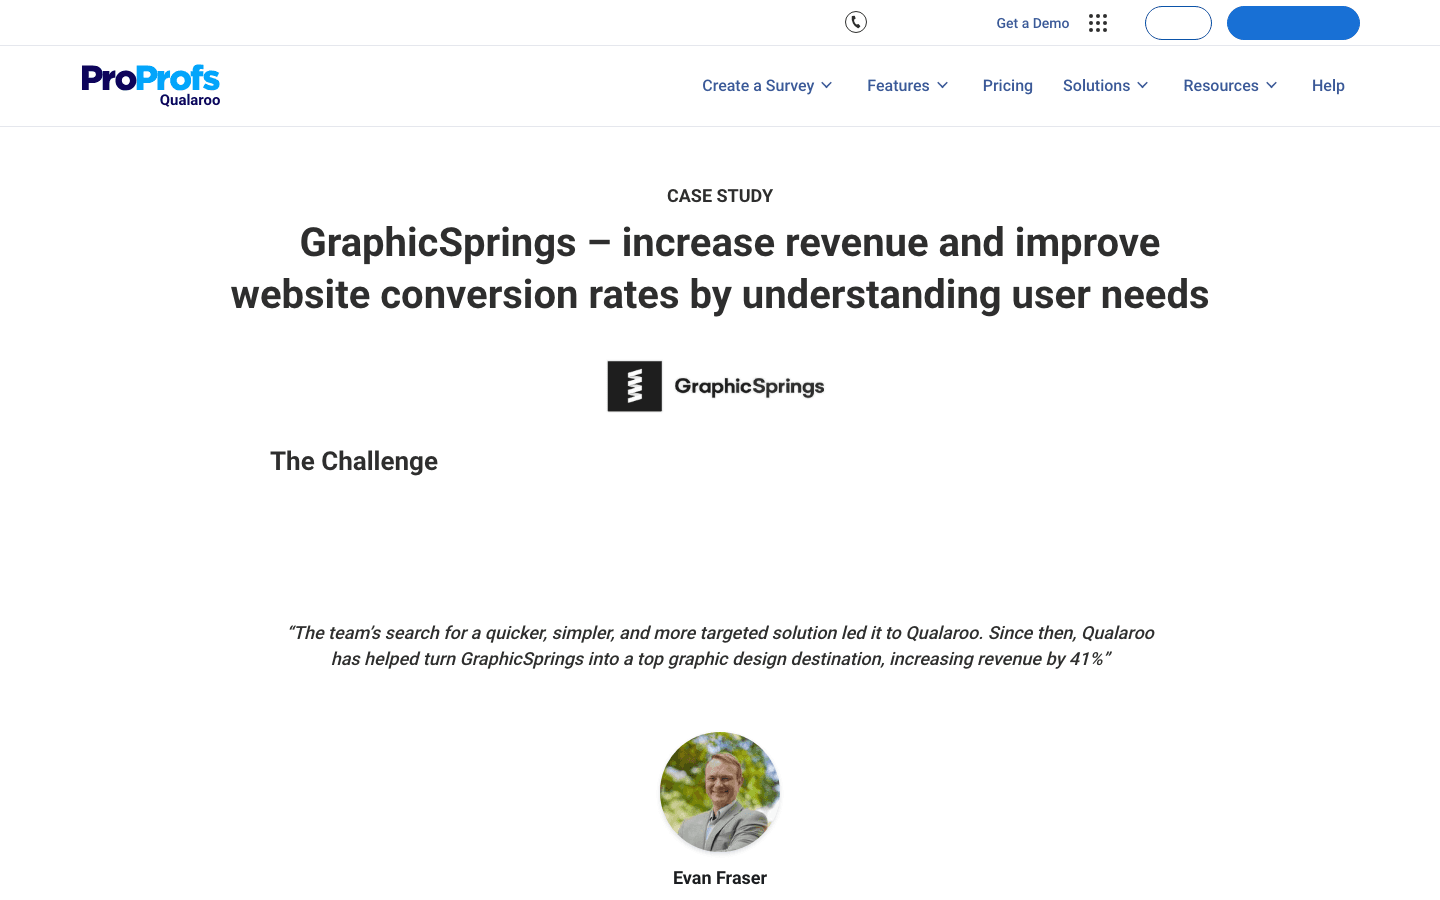The image size is (1440, 900).
Task: Click the solid blue header button
Action: 1293,23
